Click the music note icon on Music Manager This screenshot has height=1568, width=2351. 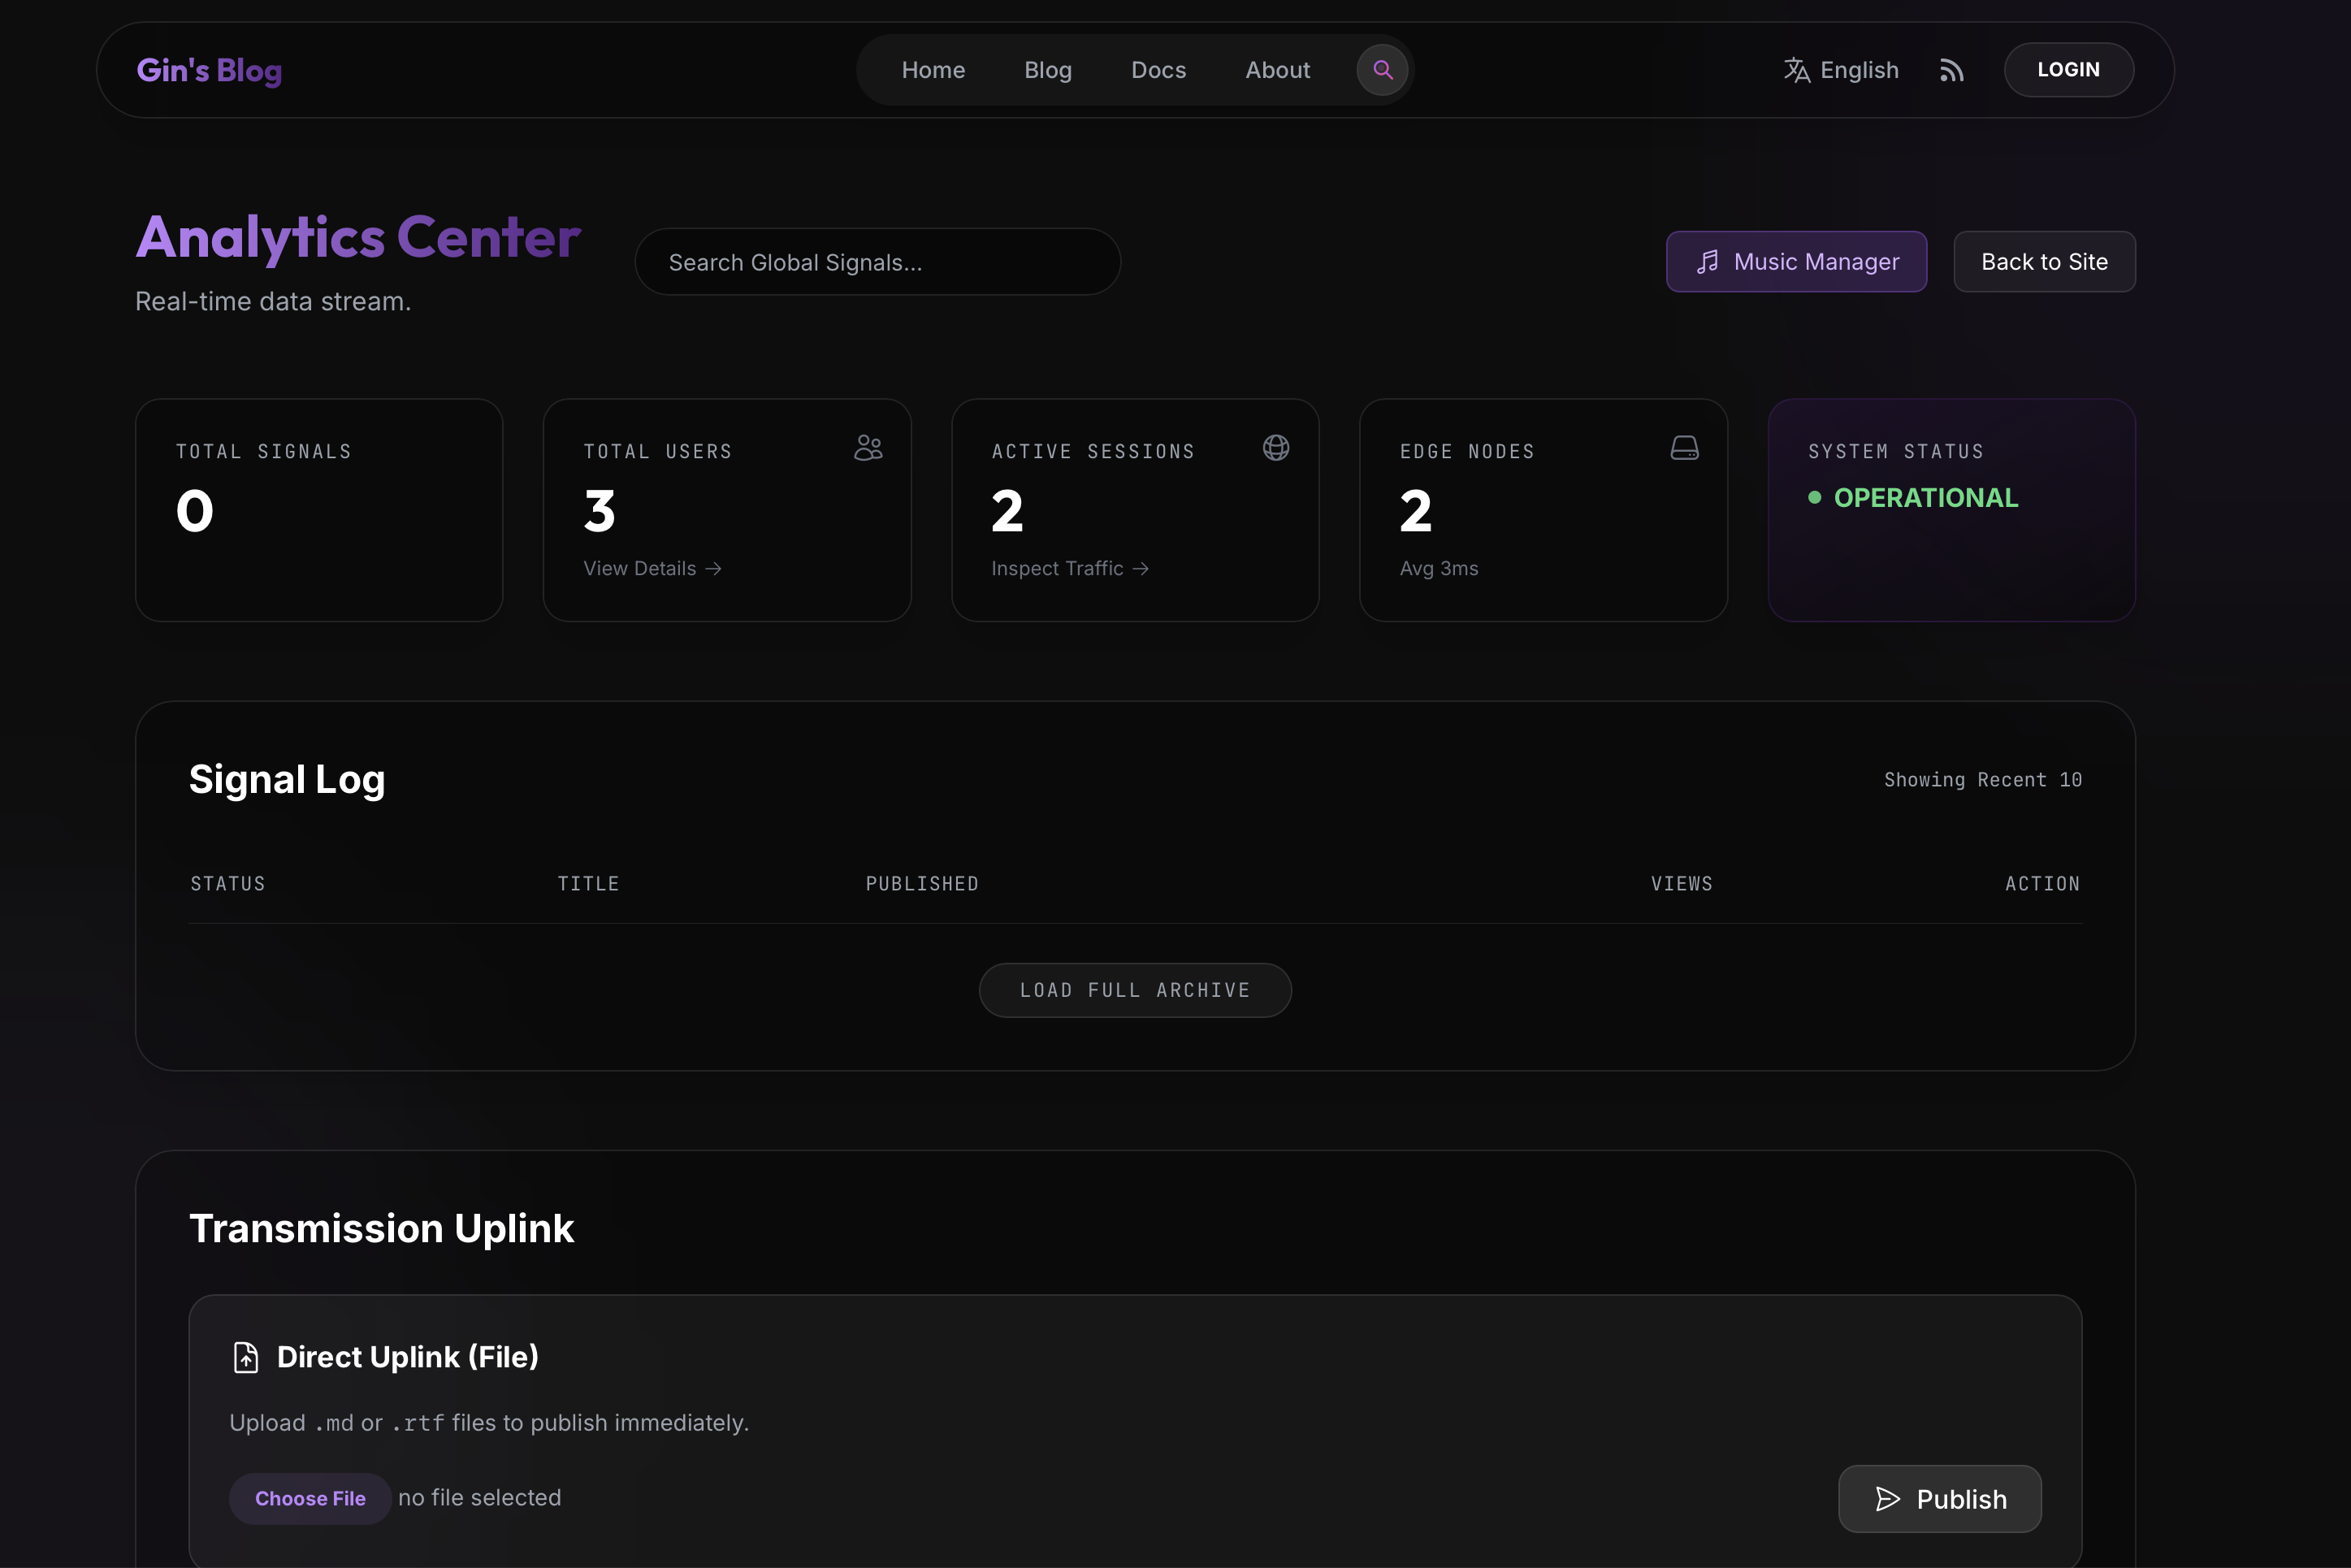tap(1708, 262)
